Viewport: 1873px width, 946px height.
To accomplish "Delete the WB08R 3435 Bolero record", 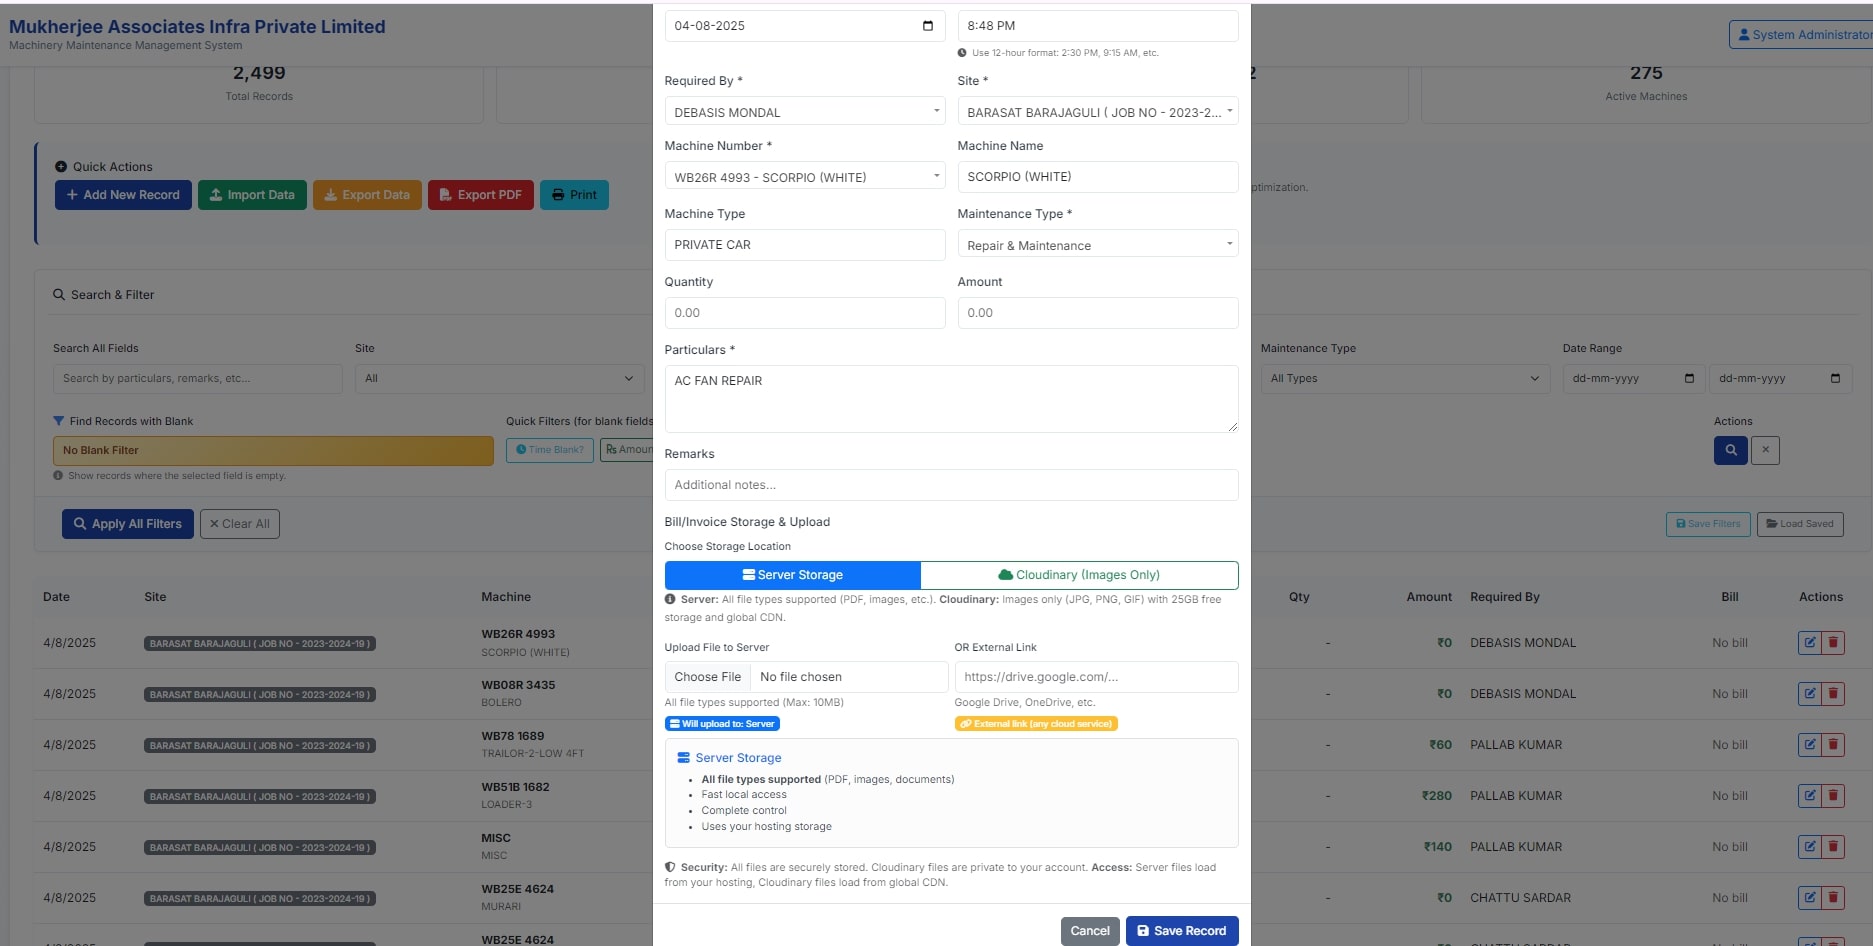I will 1833,694.
